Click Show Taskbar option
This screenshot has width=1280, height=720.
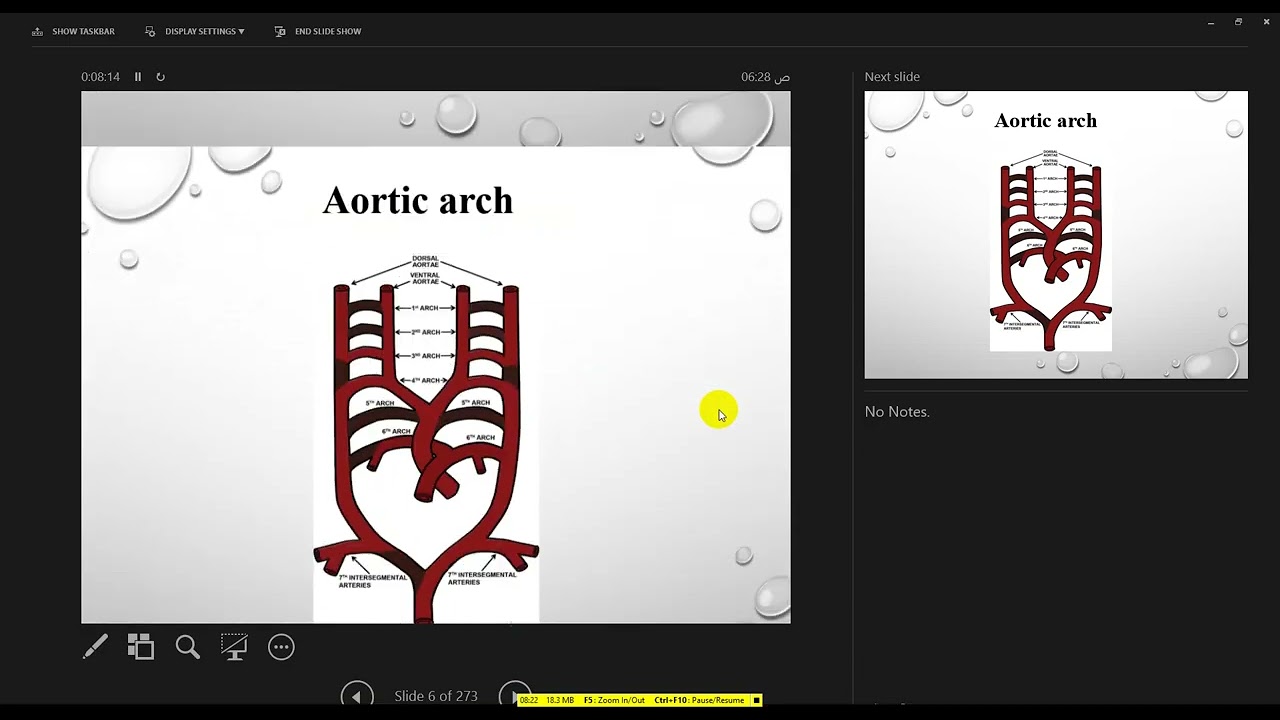click(73, 31)
